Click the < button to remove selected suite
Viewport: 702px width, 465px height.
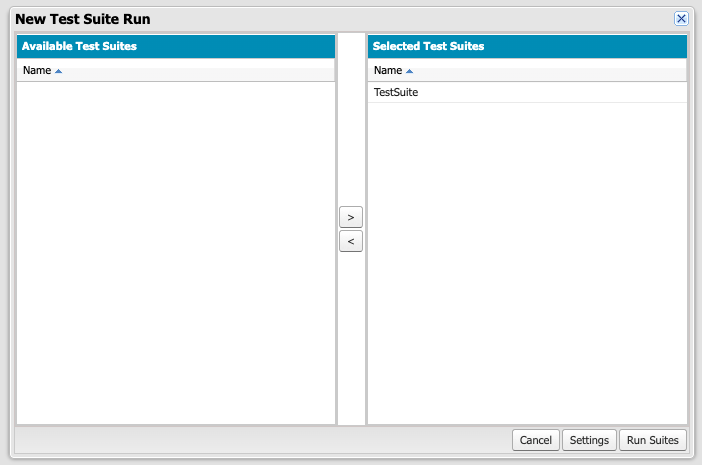coord(351,241)
